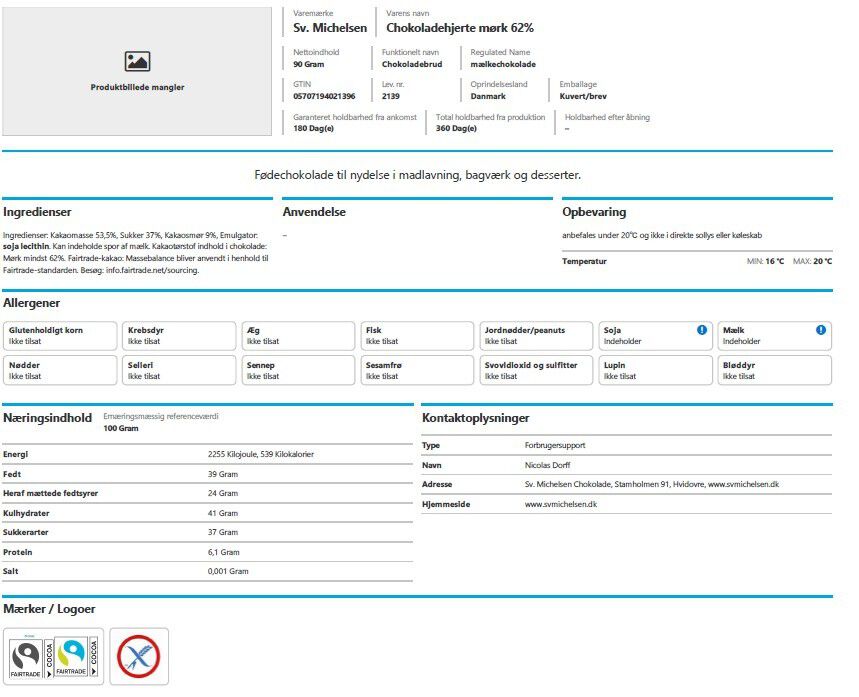The height and width of the screenshot is (697, 859).
Task: Click the storage advice text under Opbevaring
Action: point(662,236)
